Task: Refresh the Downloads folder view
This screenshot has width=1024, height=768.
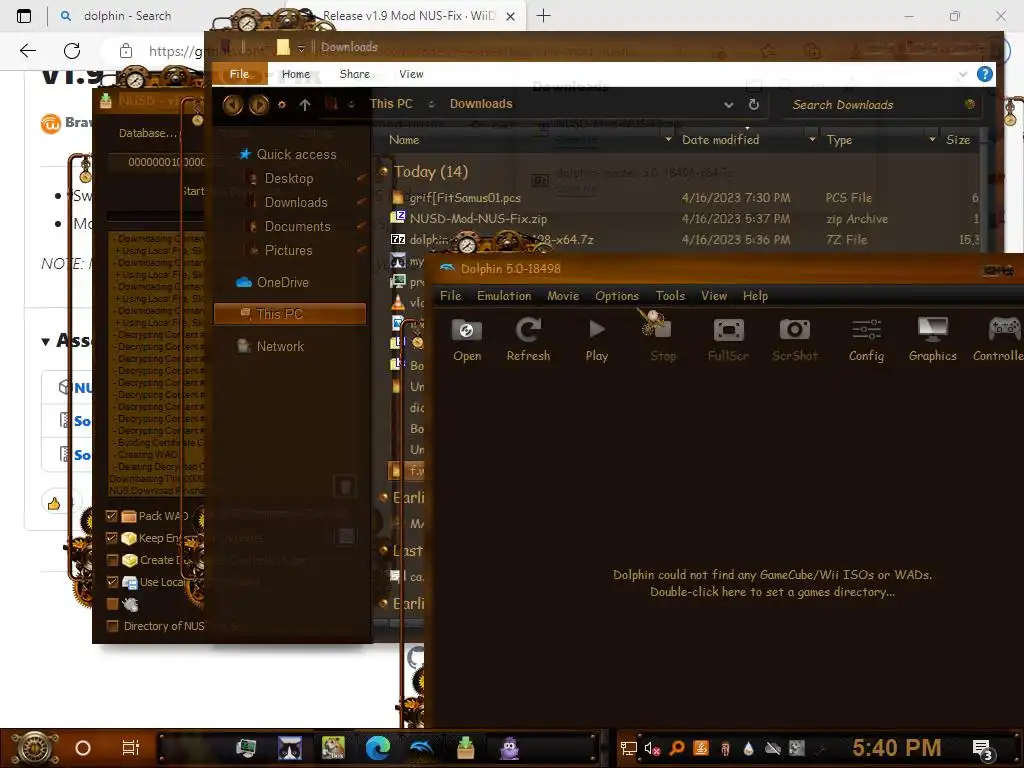Action: click(754, 104)
